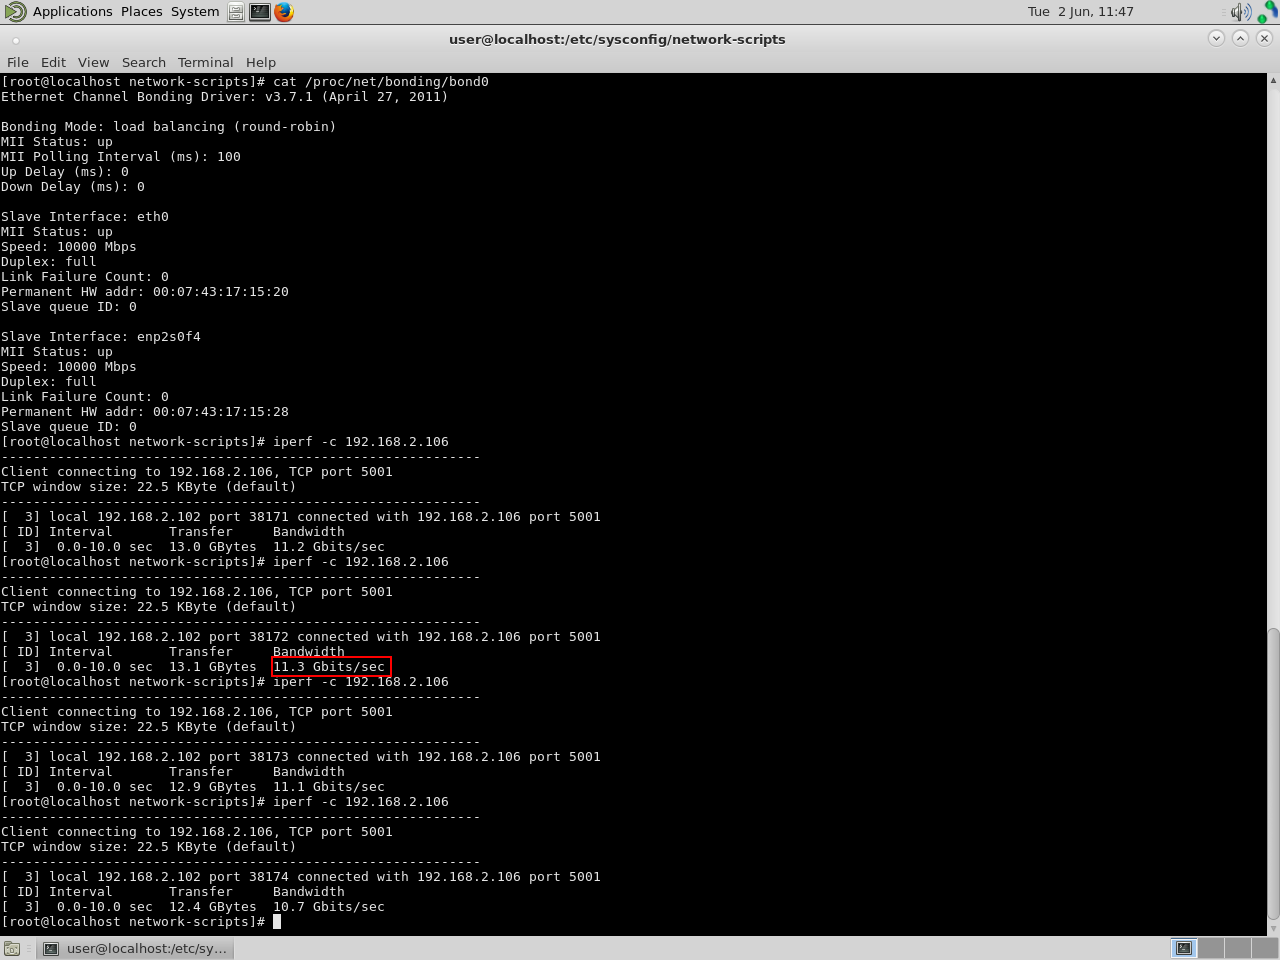Viewport: 1280px width, 960px height.
Task: Open the View menu
Action: (x=93, y=62)
